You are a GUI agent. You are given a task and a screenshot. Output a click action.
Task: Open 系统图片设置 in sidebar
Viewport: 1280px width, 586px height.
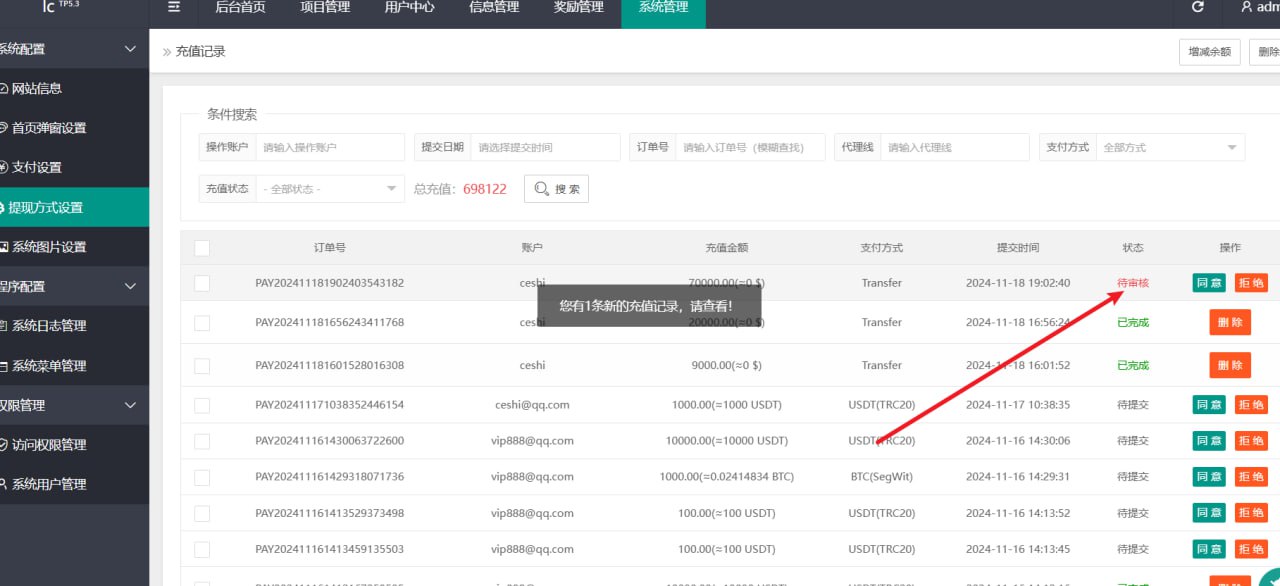(48, 247)
